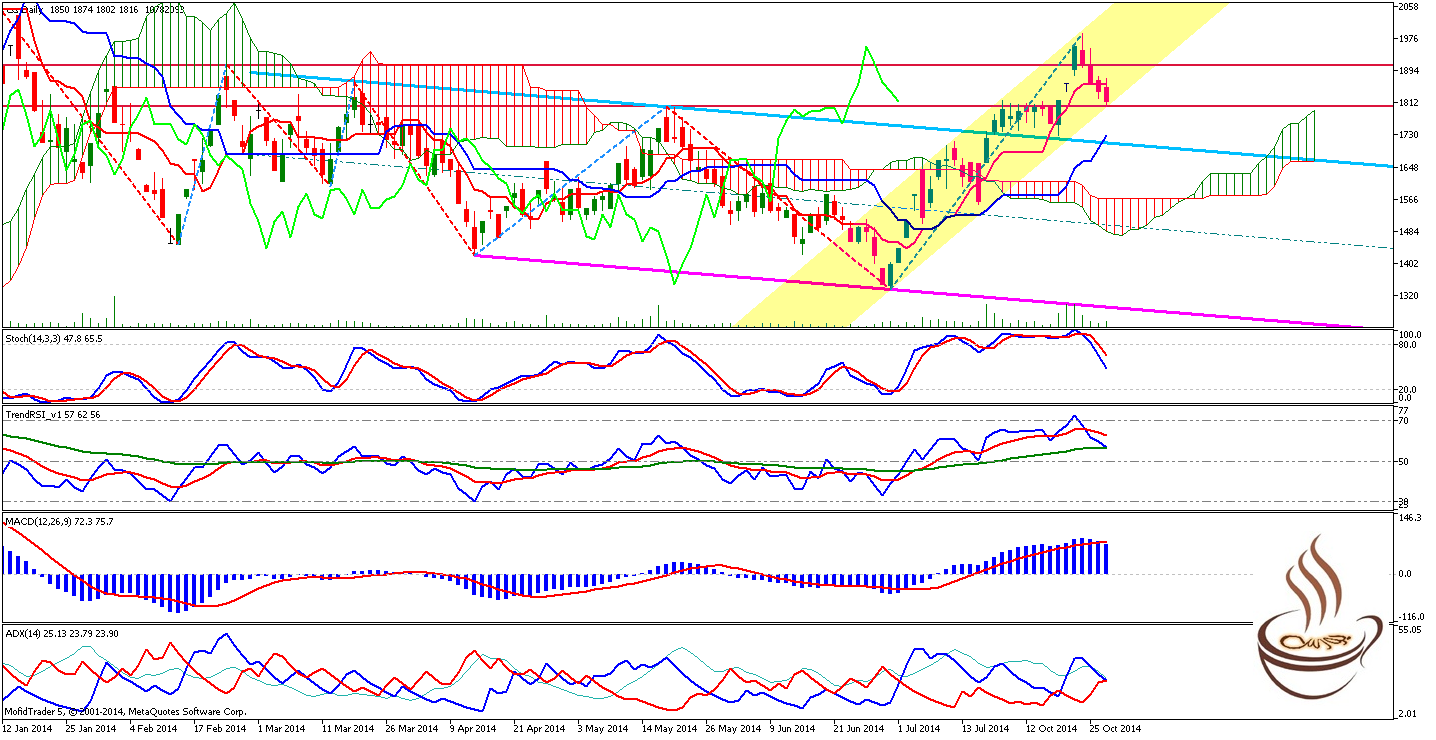Select the thick cyan descending trendline
Screen dimensions: 1436x740
820,119
